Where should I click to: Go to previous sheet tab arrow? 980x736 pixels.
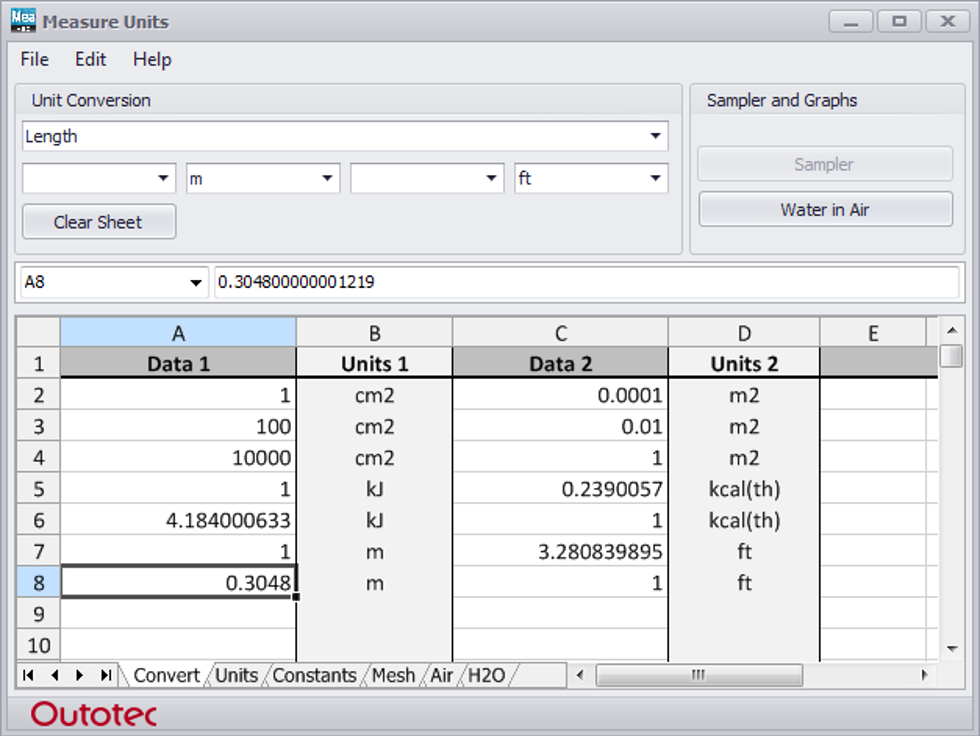pos(55,675)
